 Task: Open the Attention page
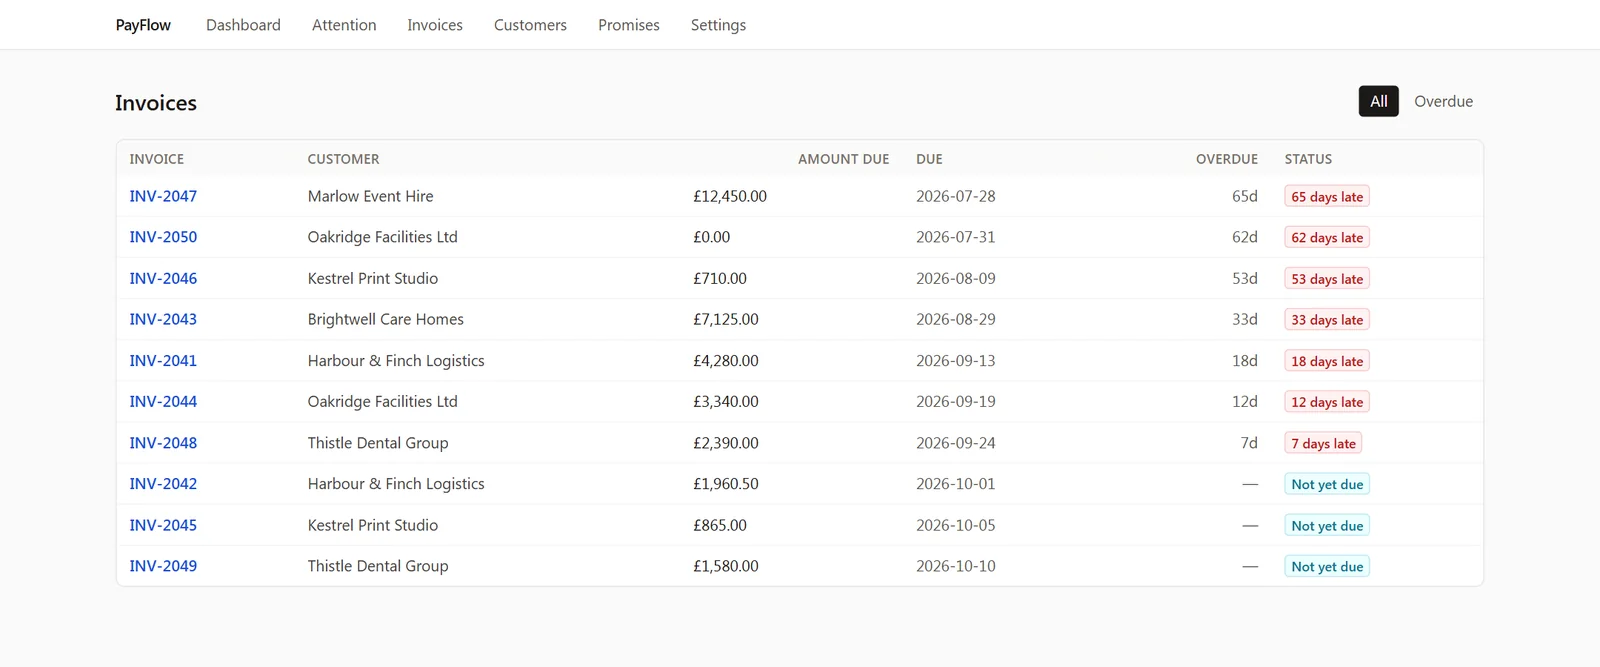pos(344,25)
